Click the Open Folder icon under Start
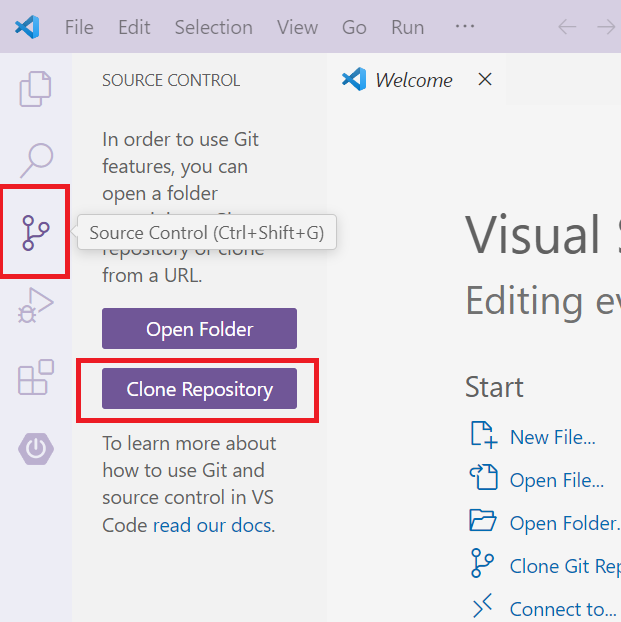 tap(483, 520)
